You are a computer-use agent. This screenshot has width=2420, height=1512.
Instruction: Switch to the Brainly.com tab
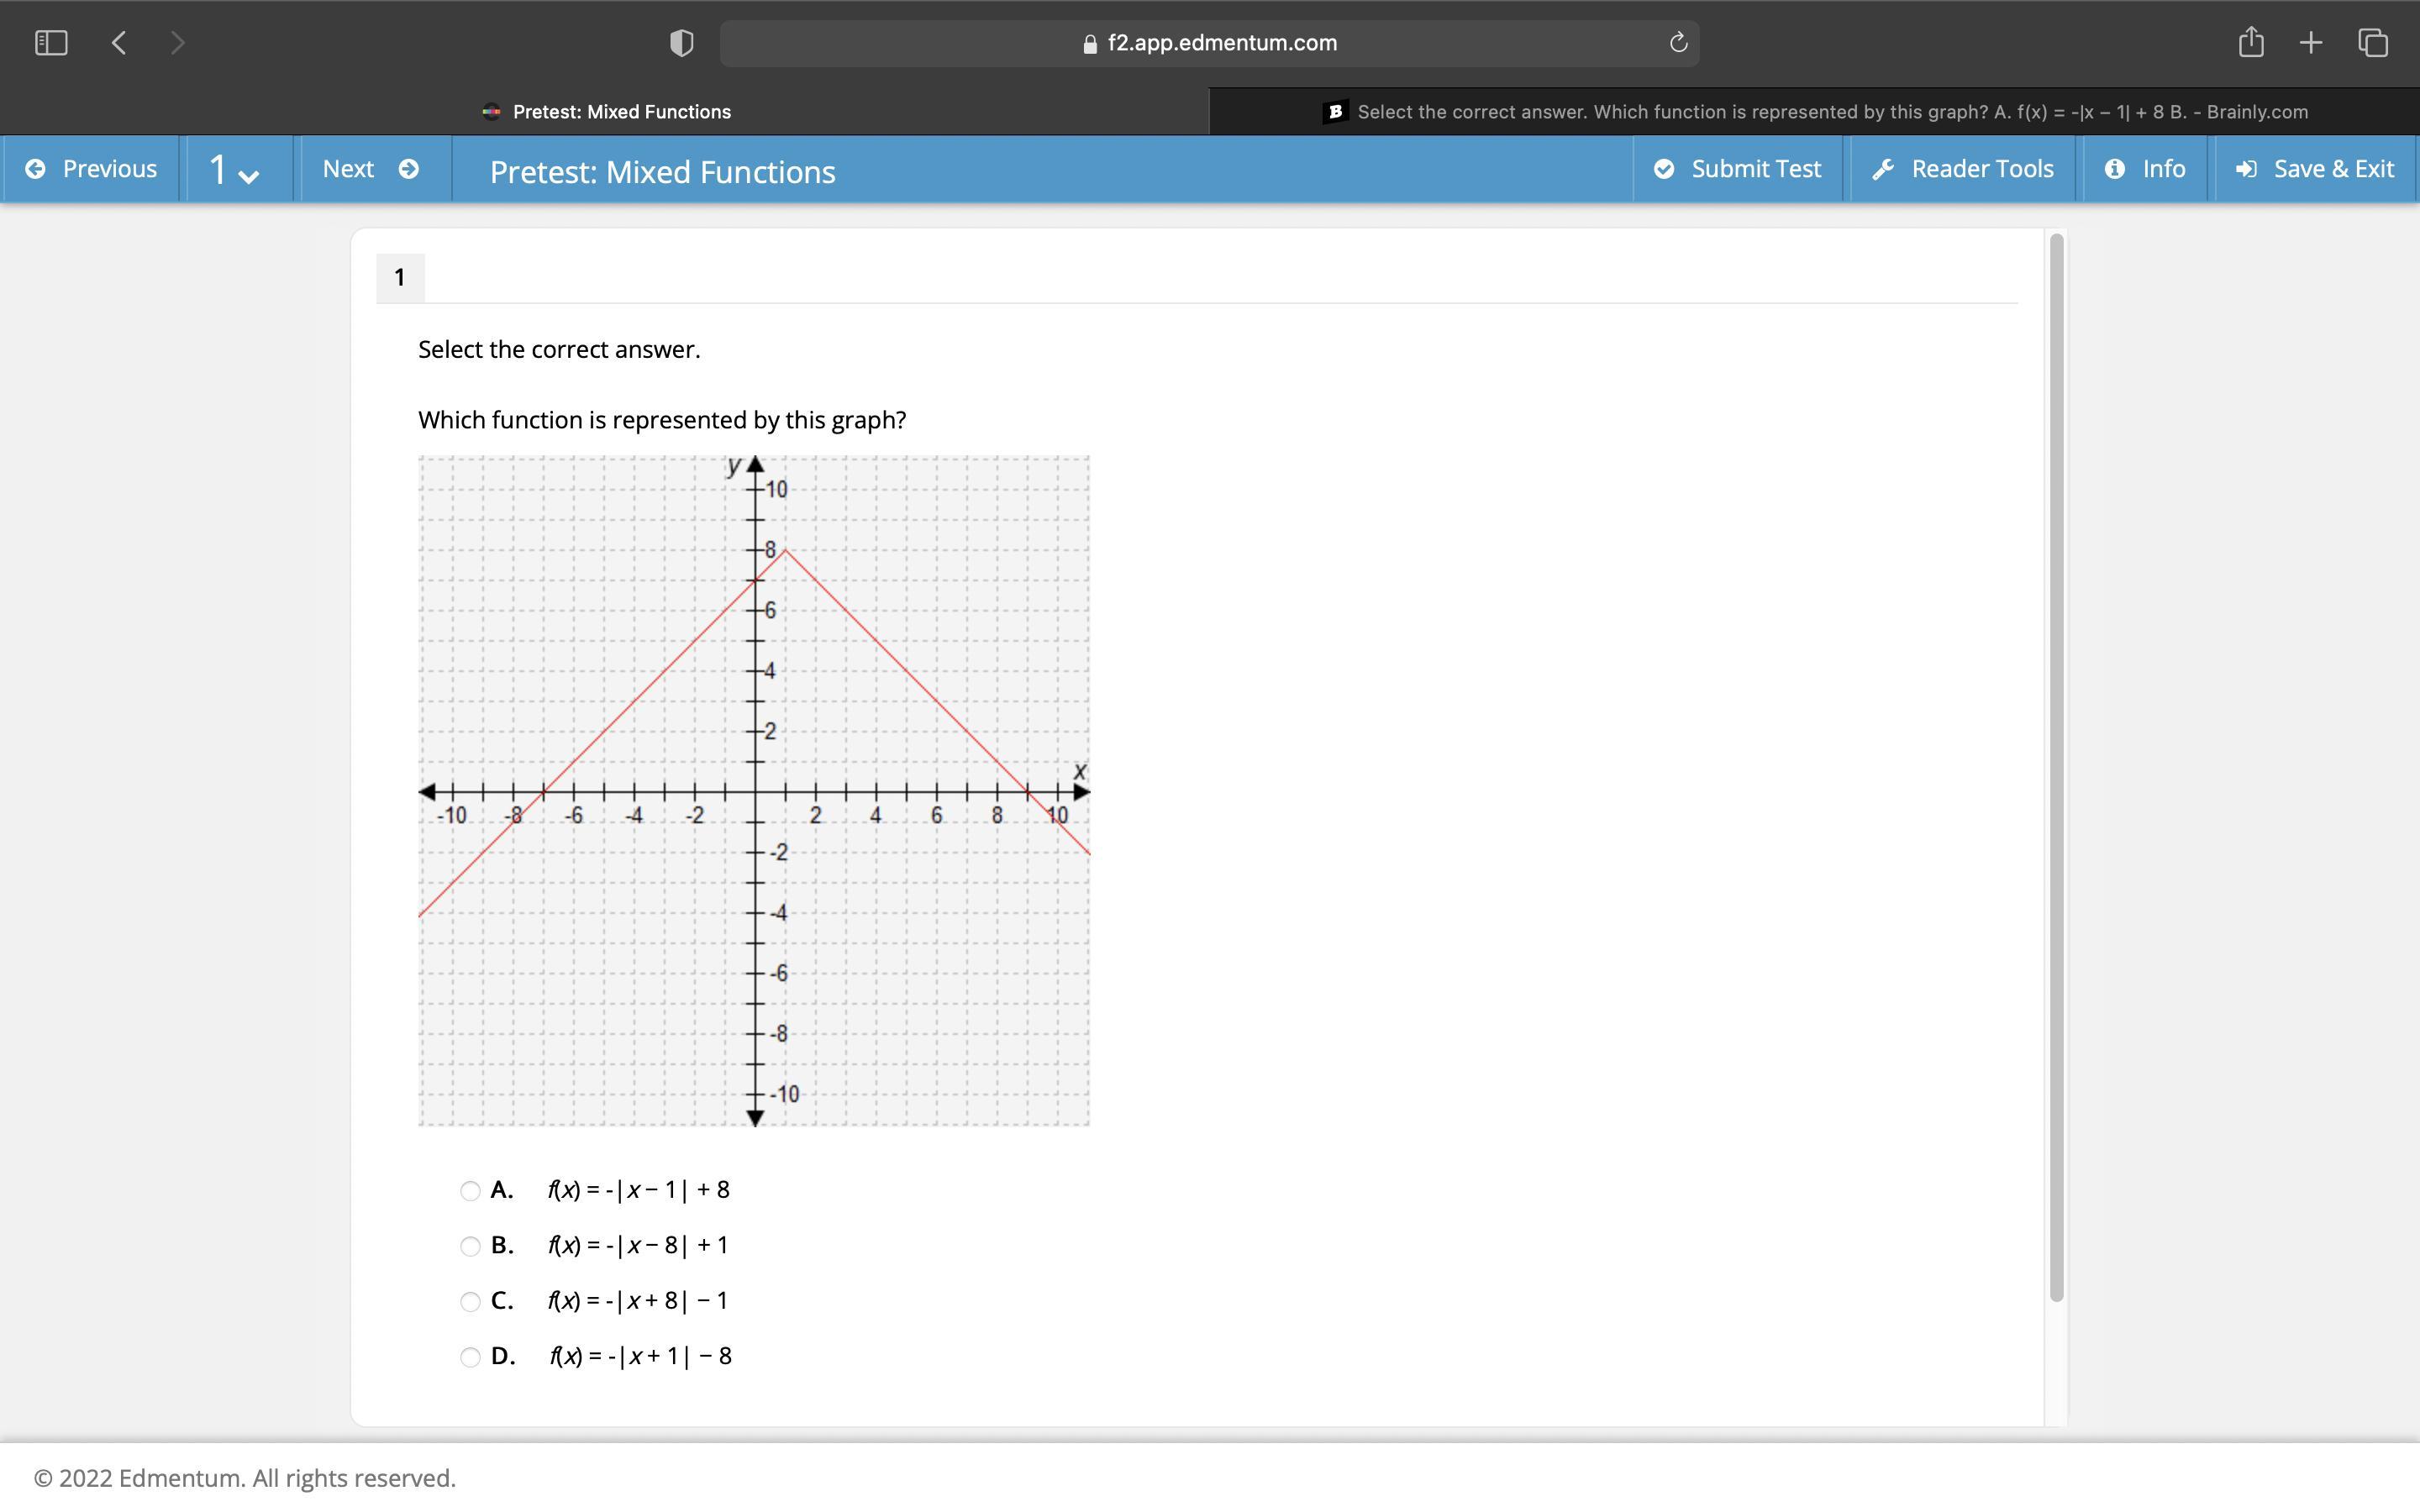click(x=1814, y=112)
